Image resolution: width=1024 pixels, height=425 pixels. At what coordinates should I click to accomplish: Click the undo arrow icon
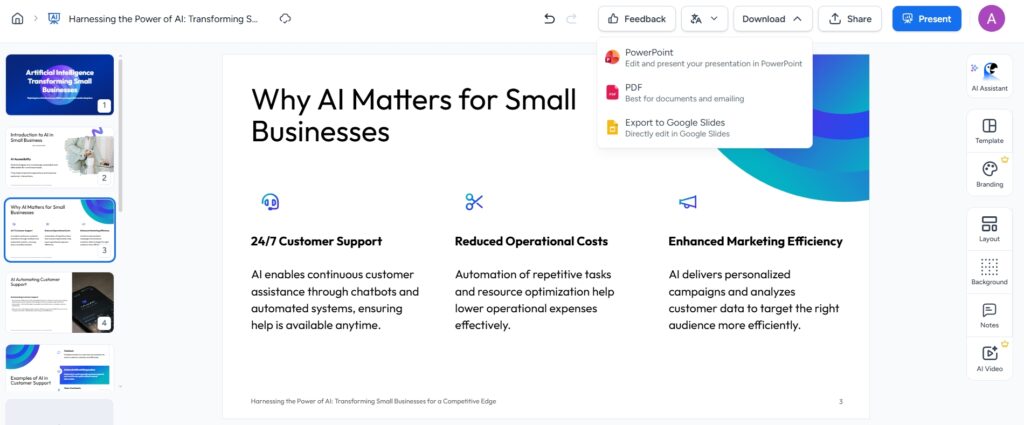549,19
